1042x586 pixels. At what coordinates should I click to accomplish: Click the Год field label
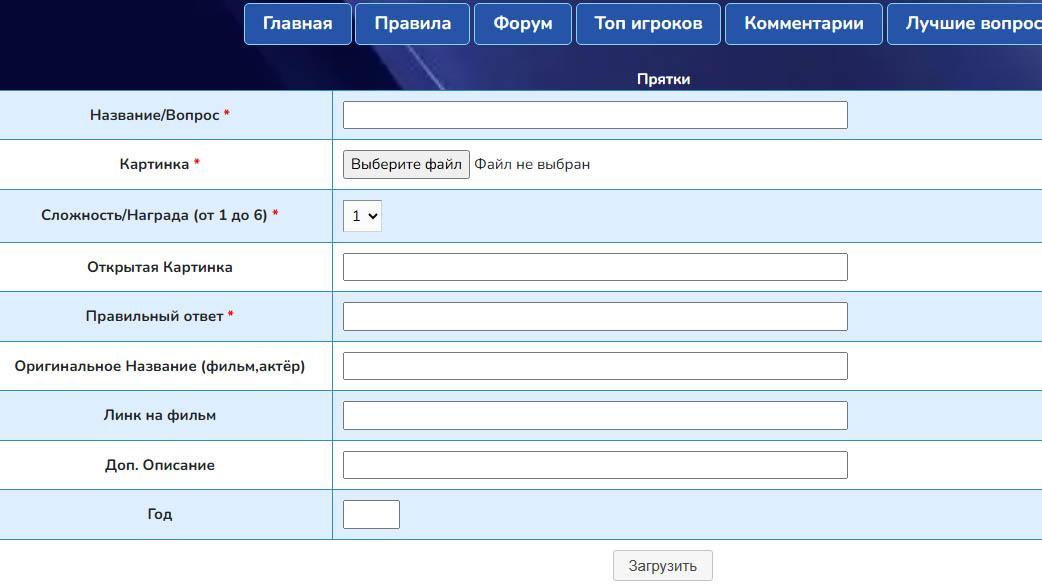[160, 514]
